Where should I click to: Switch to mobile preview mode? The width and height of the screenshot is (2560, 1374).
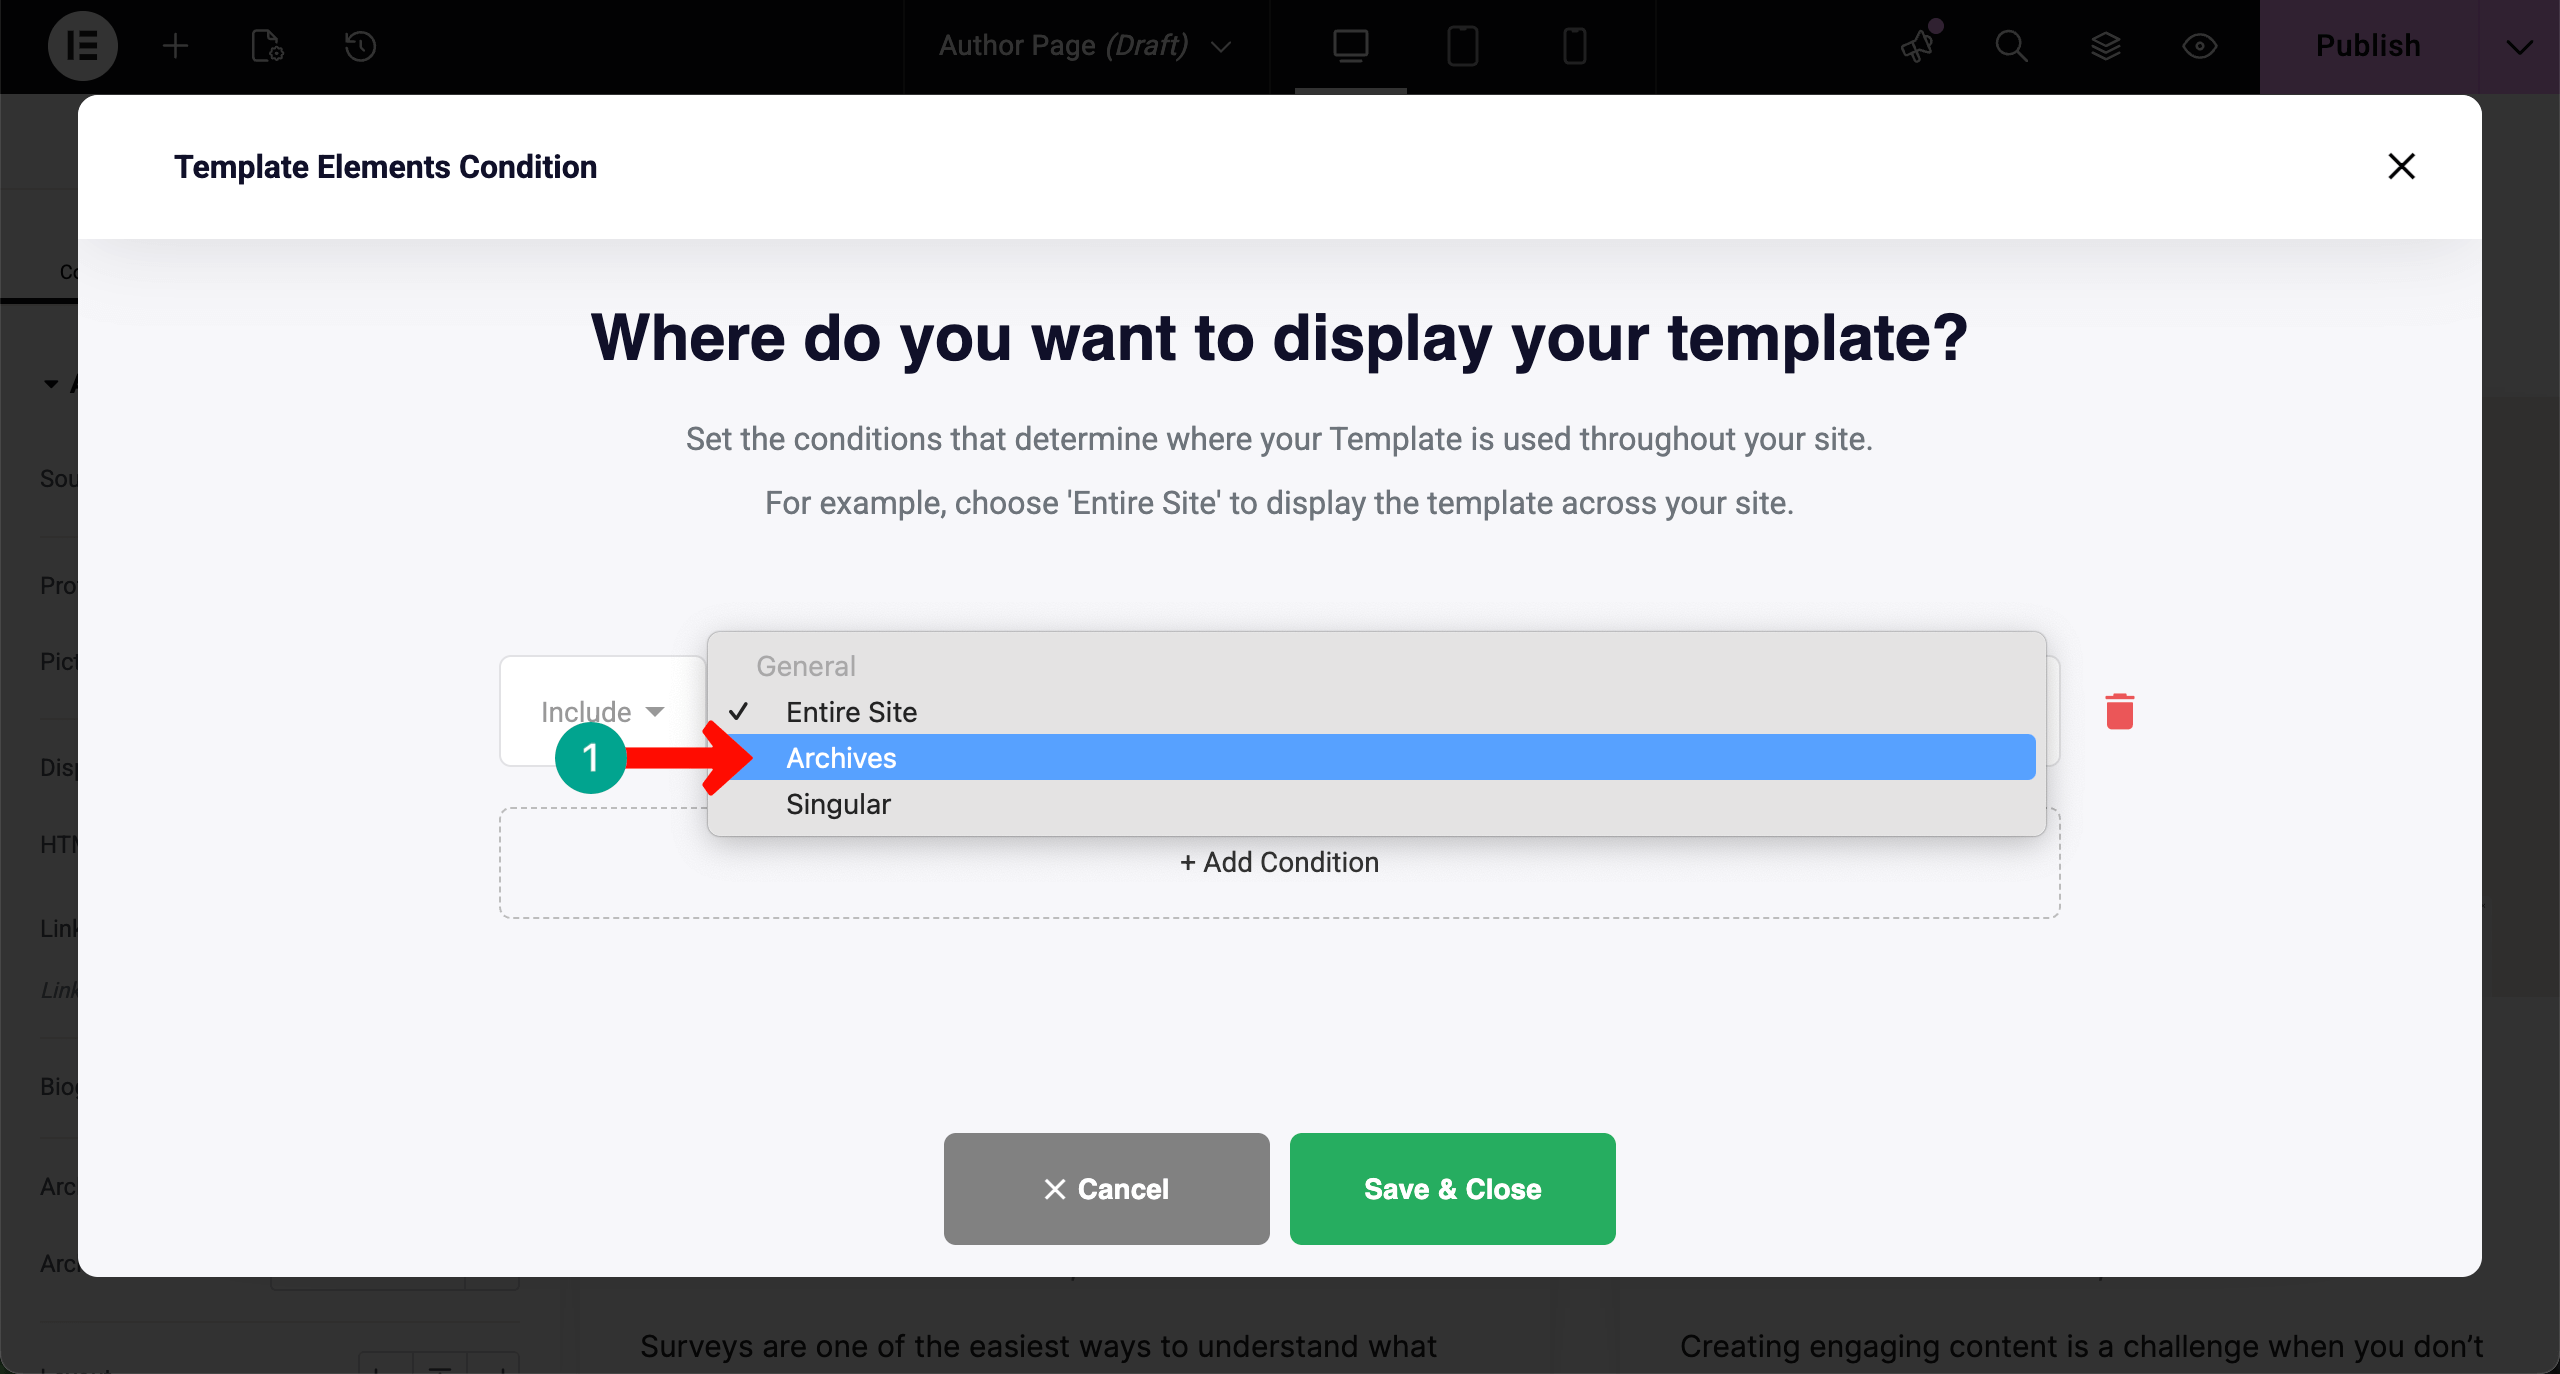(x=1574, y=46)
